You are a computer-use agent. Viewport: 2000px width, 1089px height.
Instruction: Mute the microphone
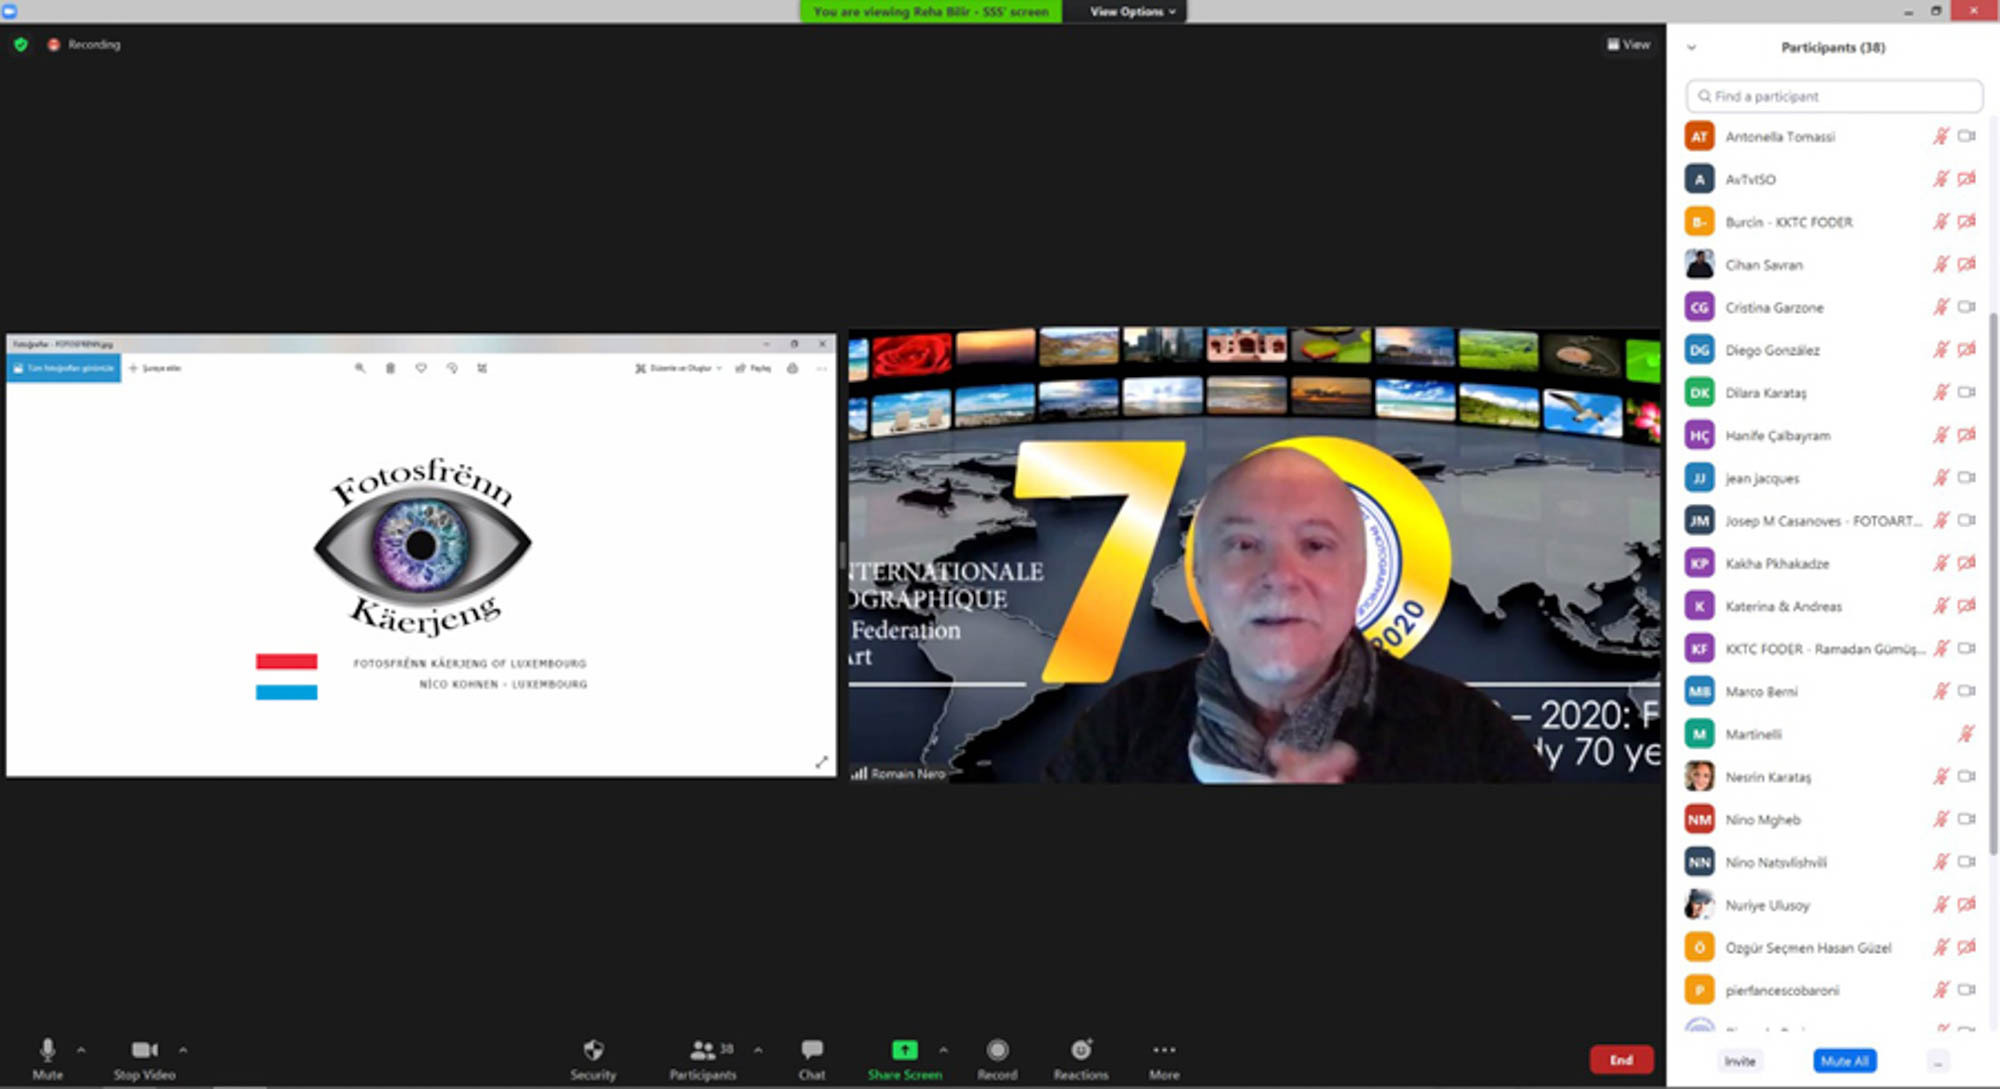[47, 1051]
